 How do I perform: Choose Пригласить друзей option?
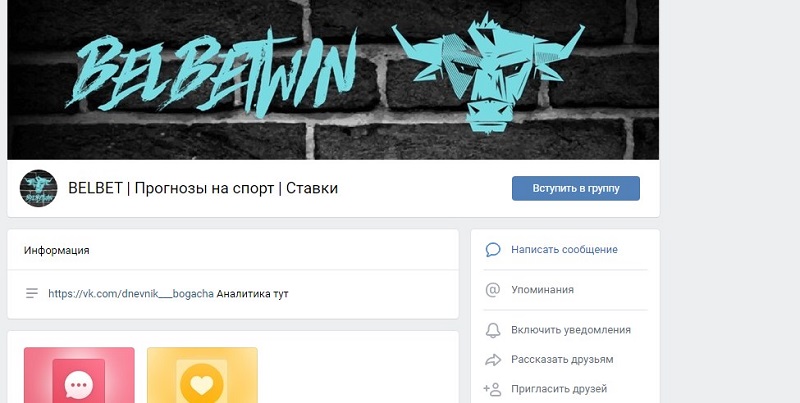pyautogui.click(x=559, y=389)
